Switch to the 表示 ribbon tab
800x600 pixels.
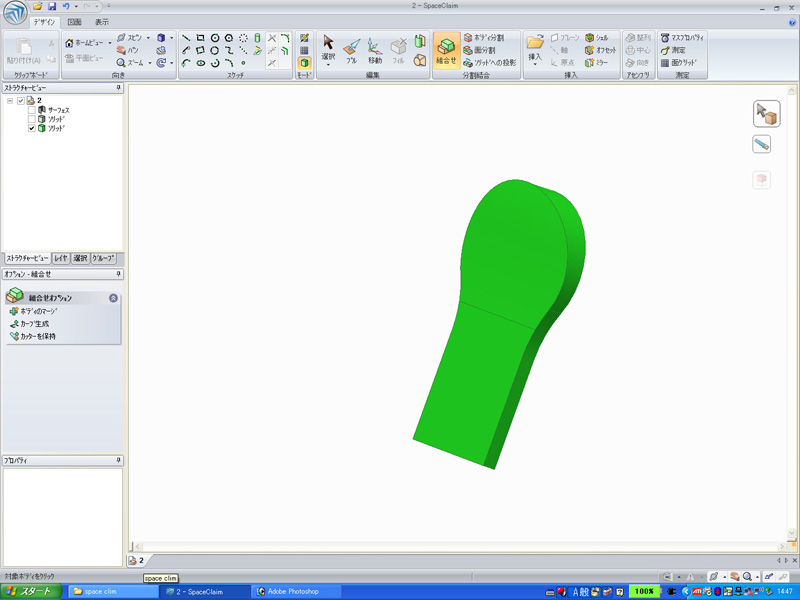[x=102, y=21]
